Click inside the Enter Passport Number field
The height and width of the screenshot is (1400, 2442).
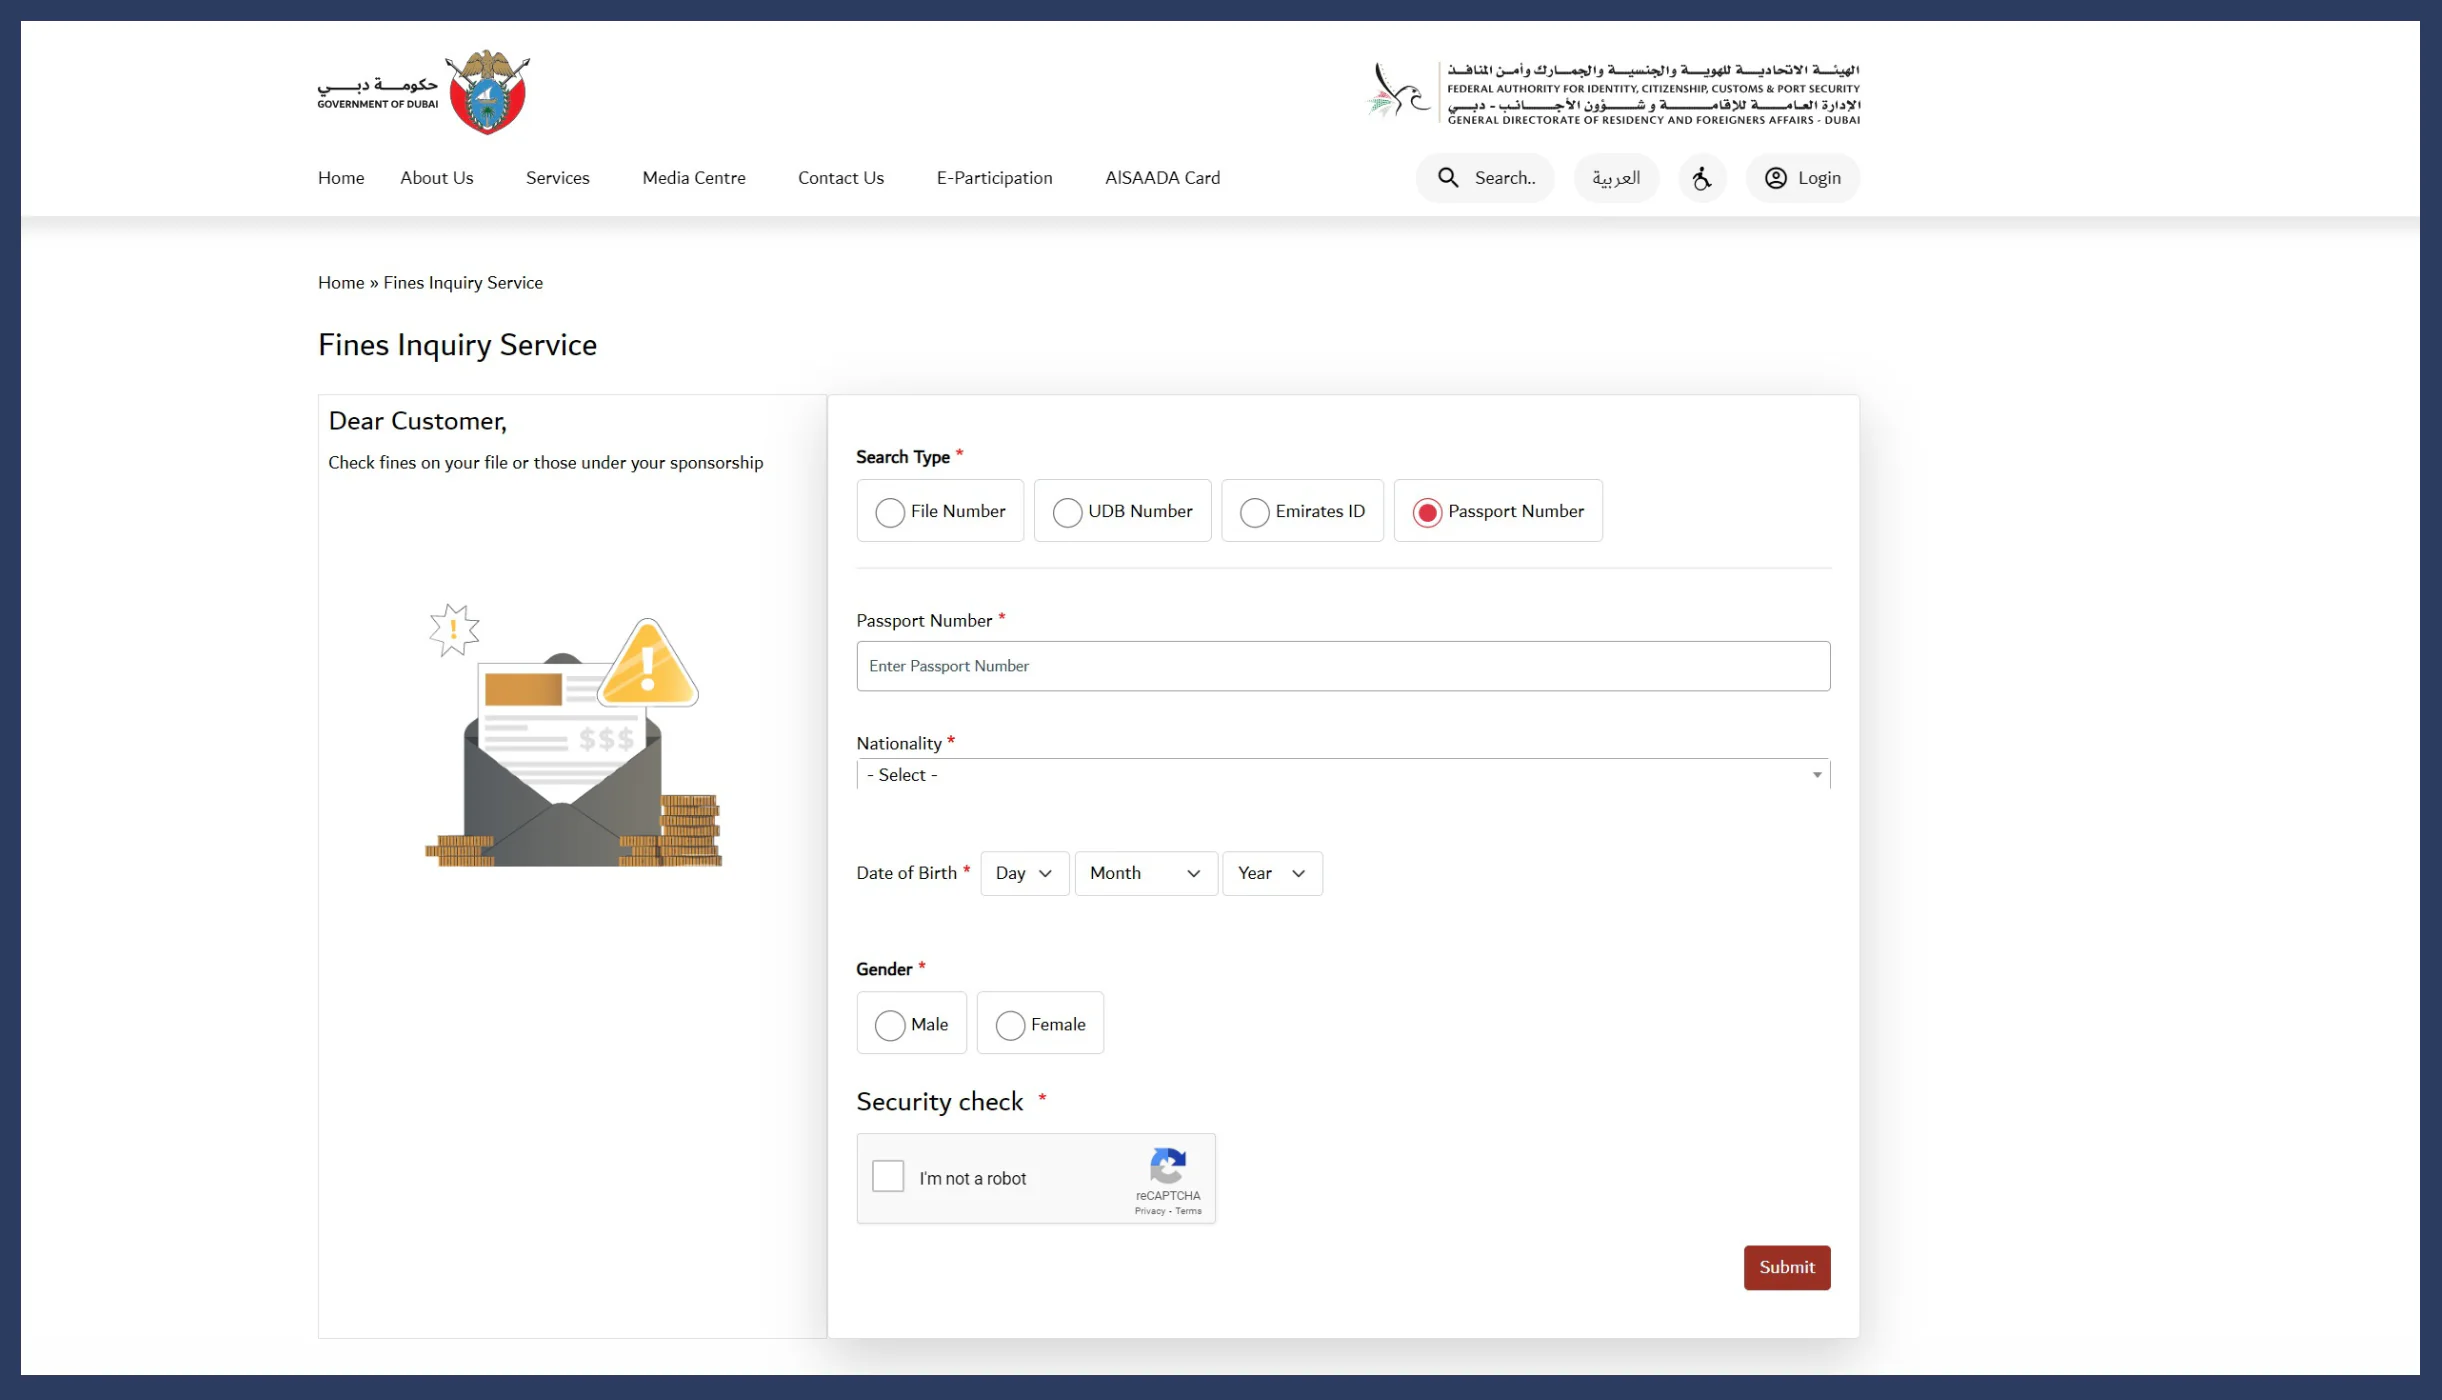[1342, 665]
